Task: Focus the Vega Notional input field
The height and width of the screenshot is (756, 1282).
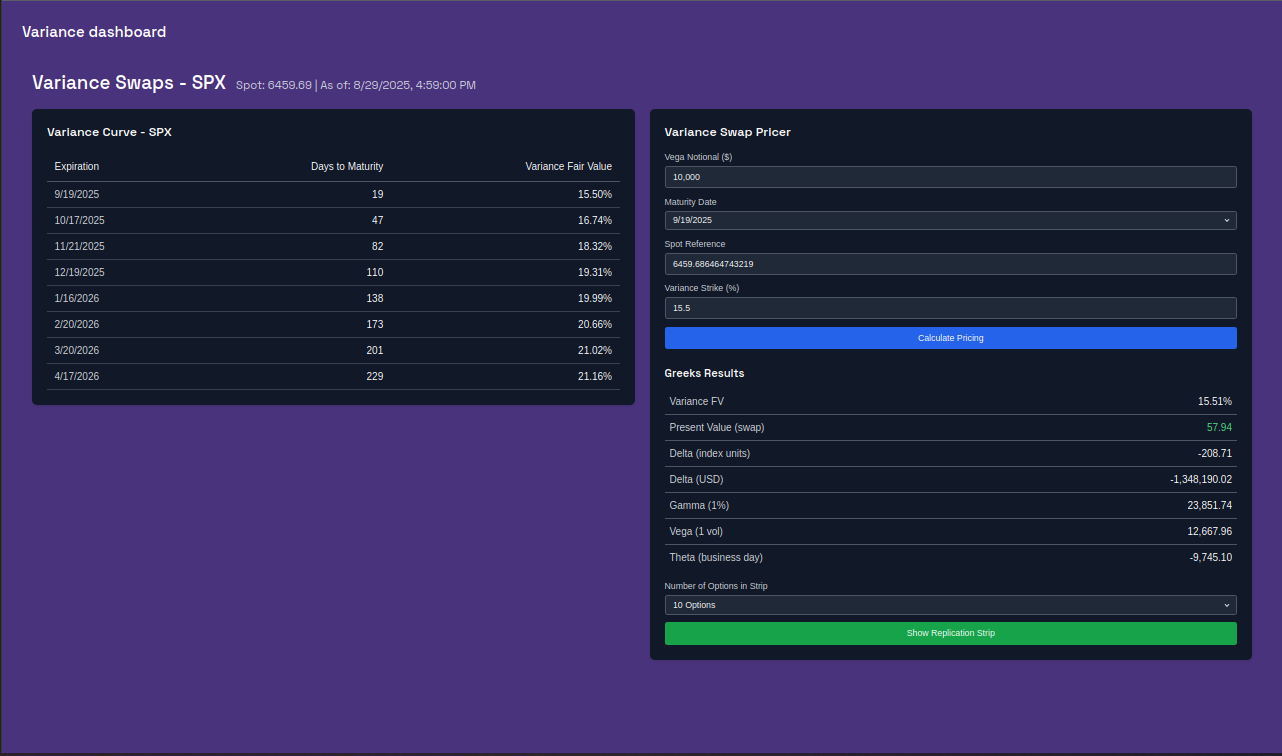Action: [950, 177]
